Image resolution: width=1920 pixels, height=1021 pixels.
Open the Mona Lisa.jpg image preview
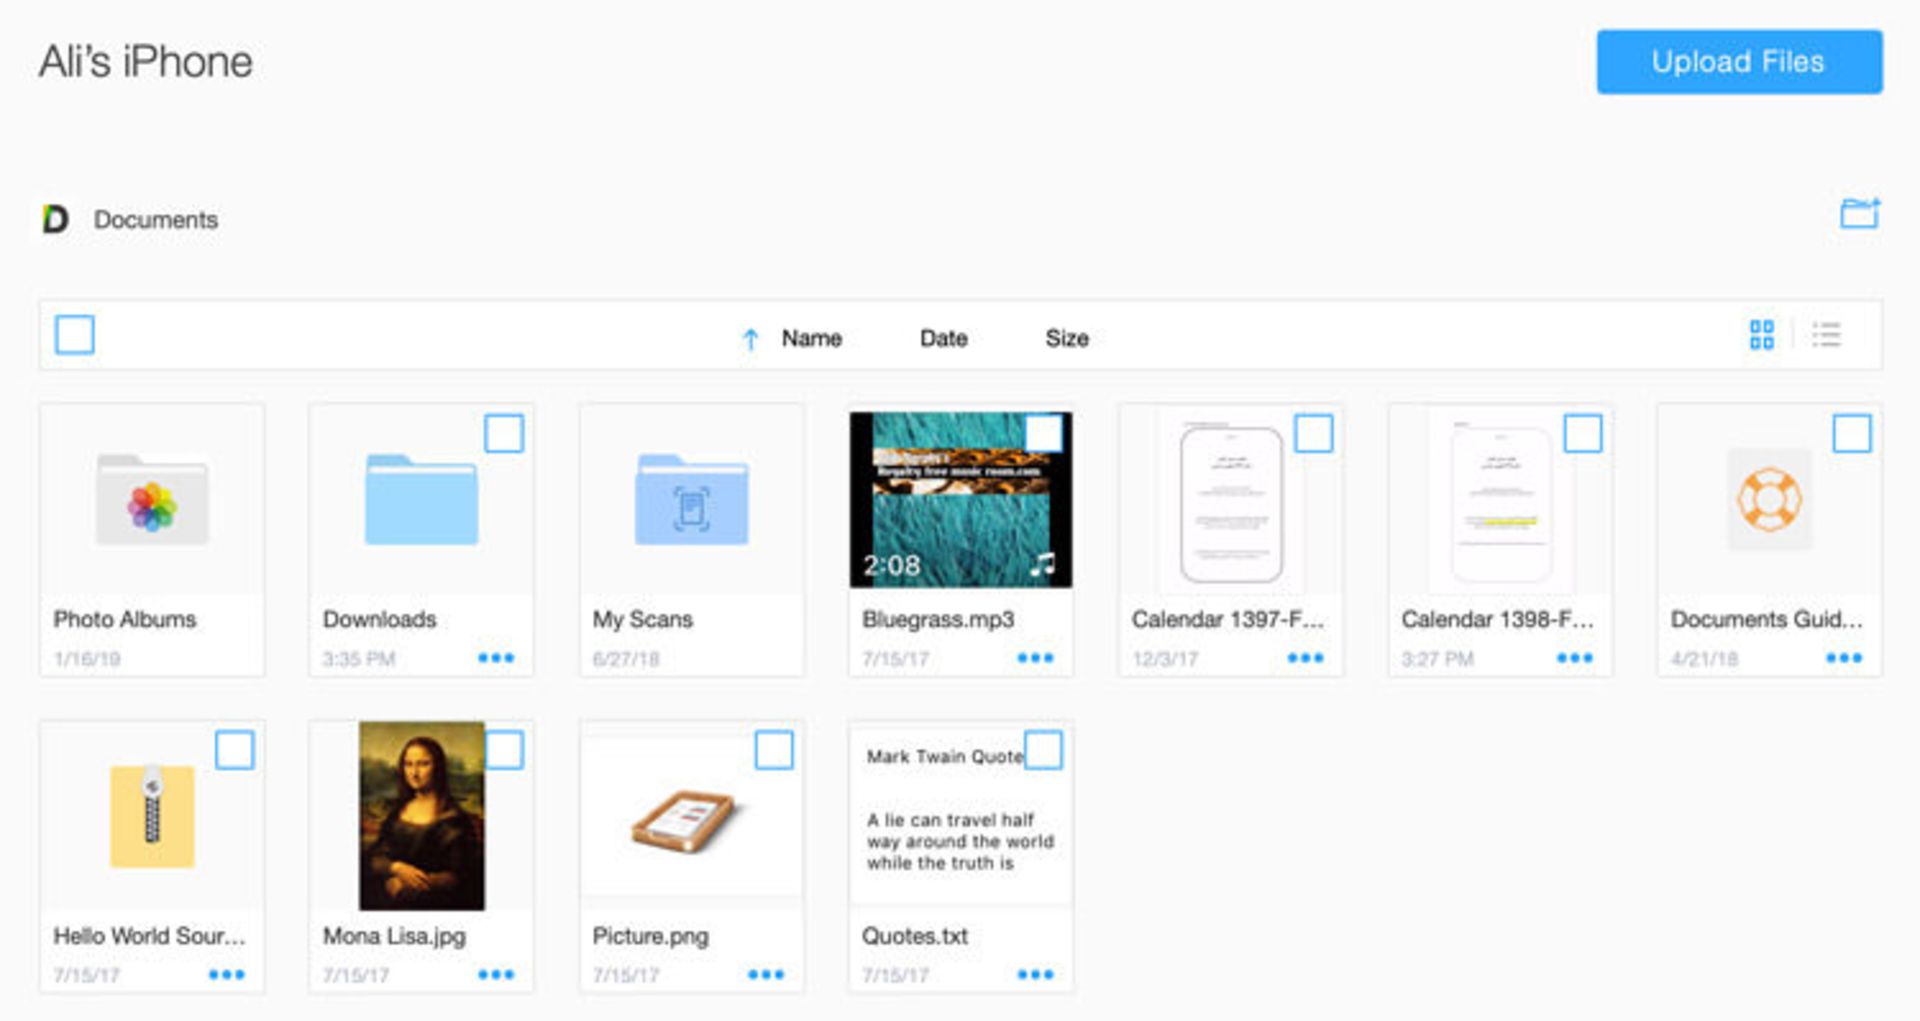(420, 815)
